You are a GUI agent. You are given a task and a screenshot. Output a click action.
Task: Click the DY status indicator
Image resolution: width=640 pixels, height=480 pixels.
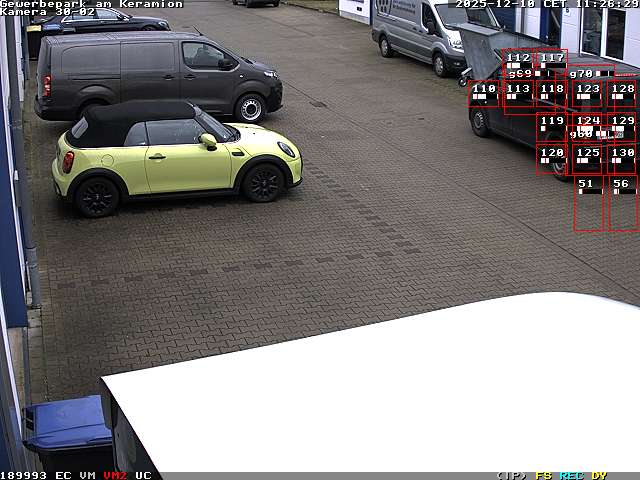pyautogui.click(x=599, y=475)
